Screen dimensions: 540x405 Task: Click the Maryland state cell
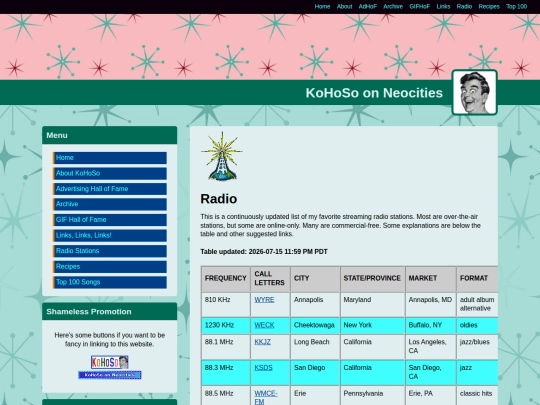[x=372, y=304]
